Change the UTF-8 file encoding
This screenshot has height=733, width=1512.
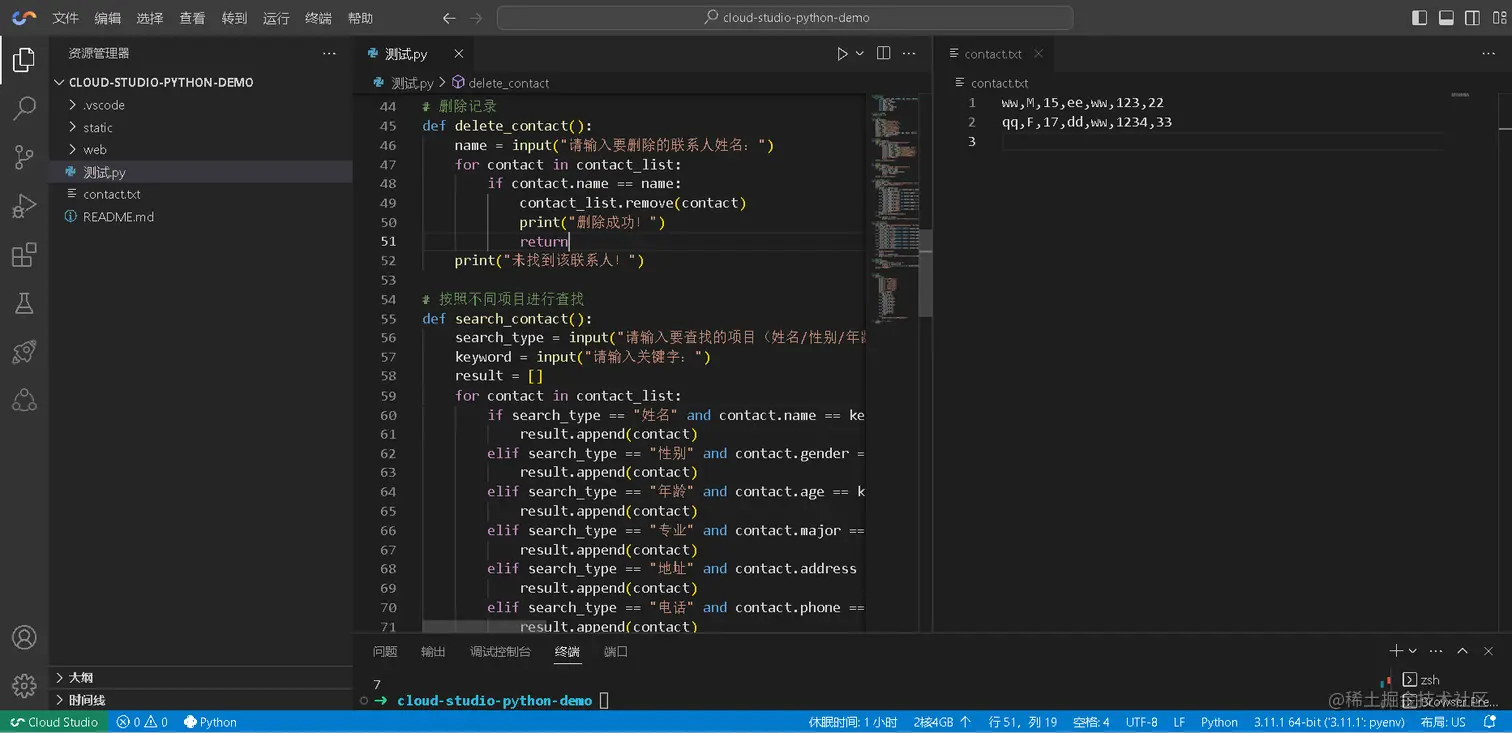[1141, 722]
